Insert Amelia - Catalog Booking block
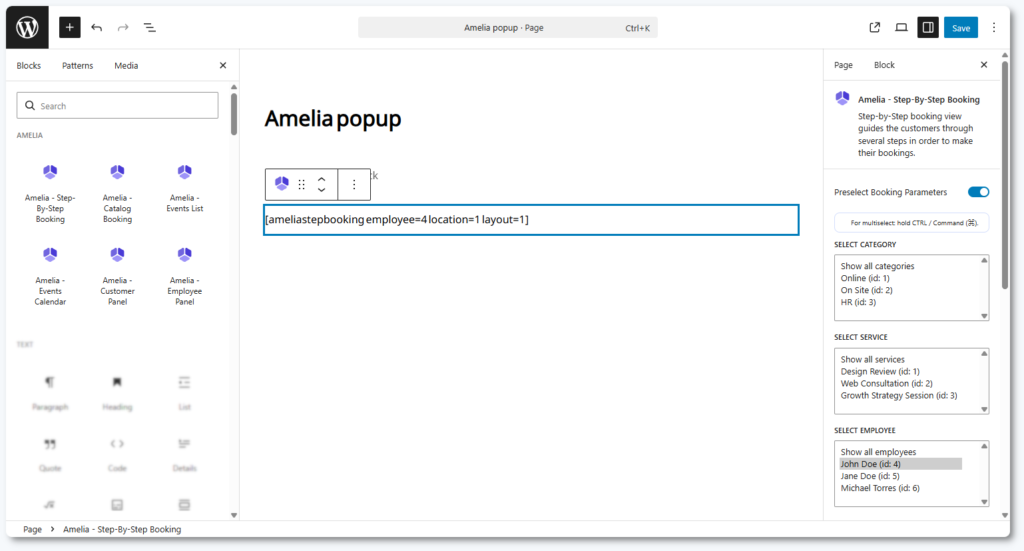 click(x=117, y=193)
